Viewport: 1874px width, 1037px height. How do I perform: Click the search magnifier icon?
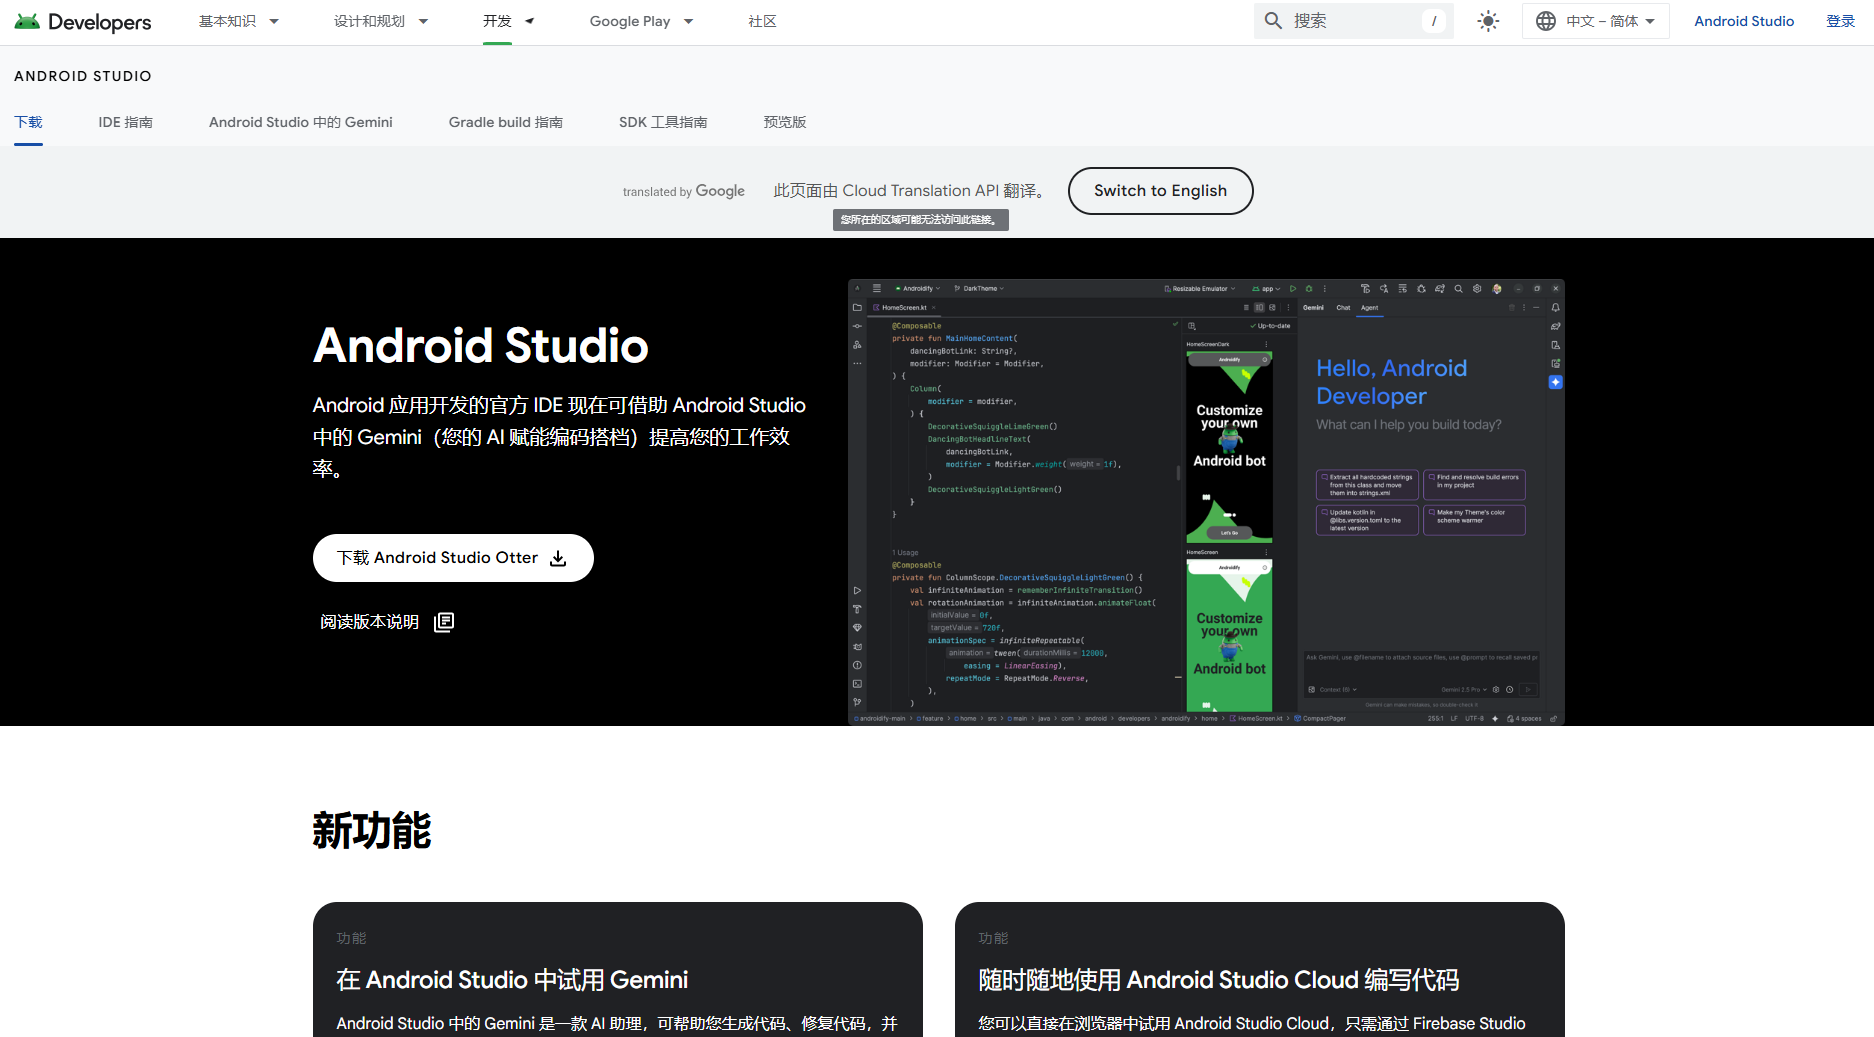point(1273,21)
